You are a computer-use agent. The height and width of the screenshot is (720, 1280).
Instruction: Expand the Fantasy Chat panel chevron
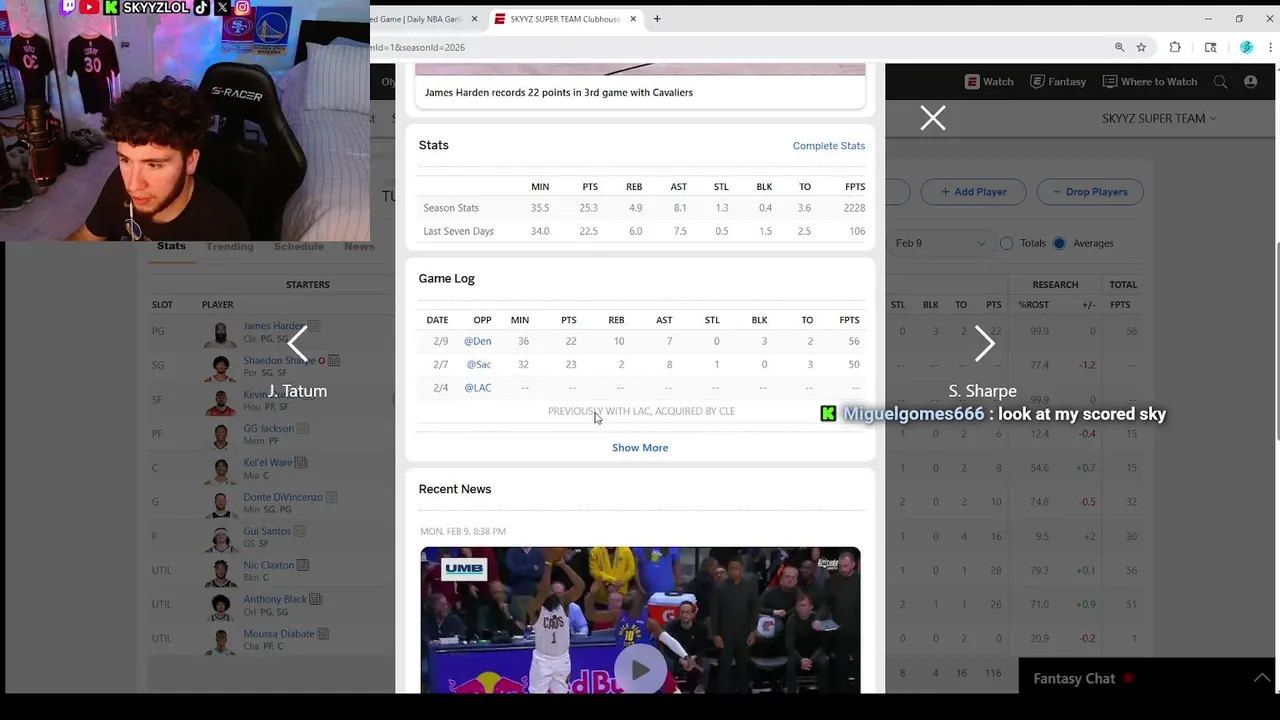tap(1262, 678)
